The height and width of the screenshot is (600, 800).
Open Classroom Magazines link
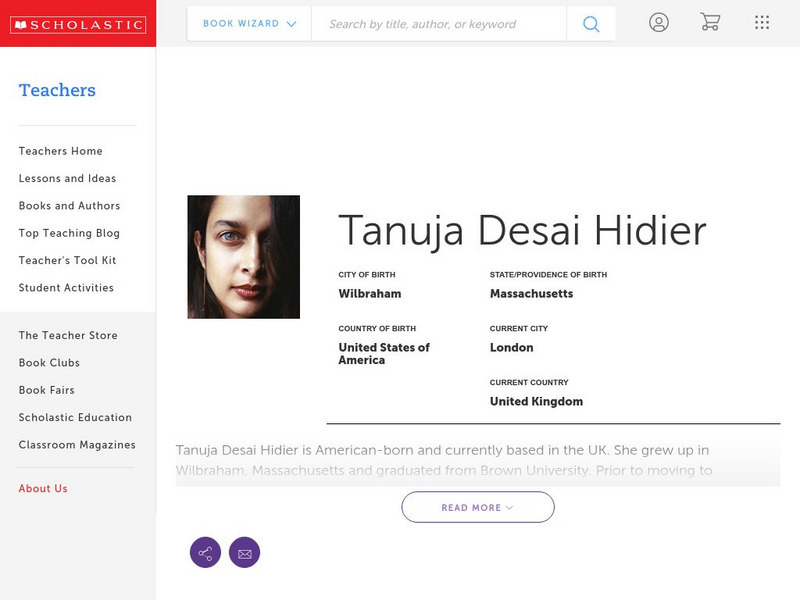click(77, 445)
